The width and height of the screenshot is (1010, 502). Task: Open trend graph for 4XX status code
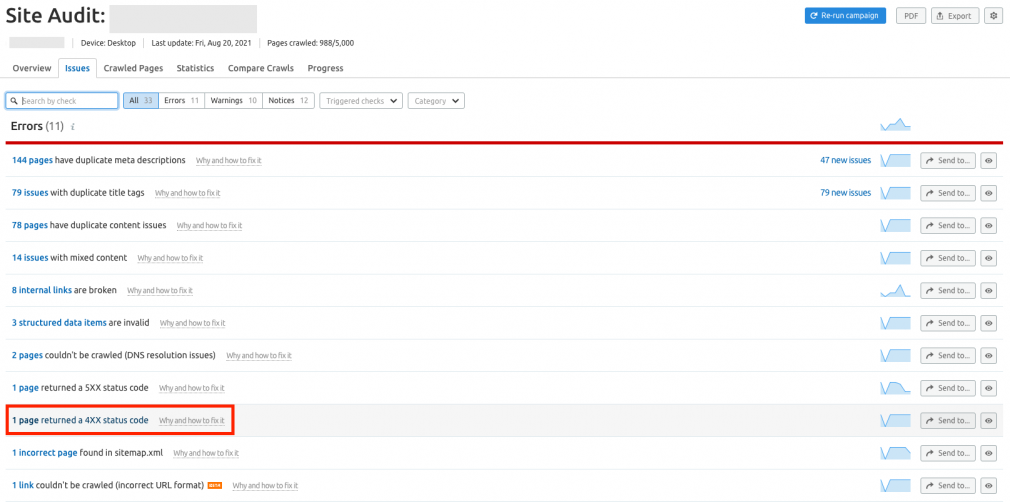tap(895, 421)
